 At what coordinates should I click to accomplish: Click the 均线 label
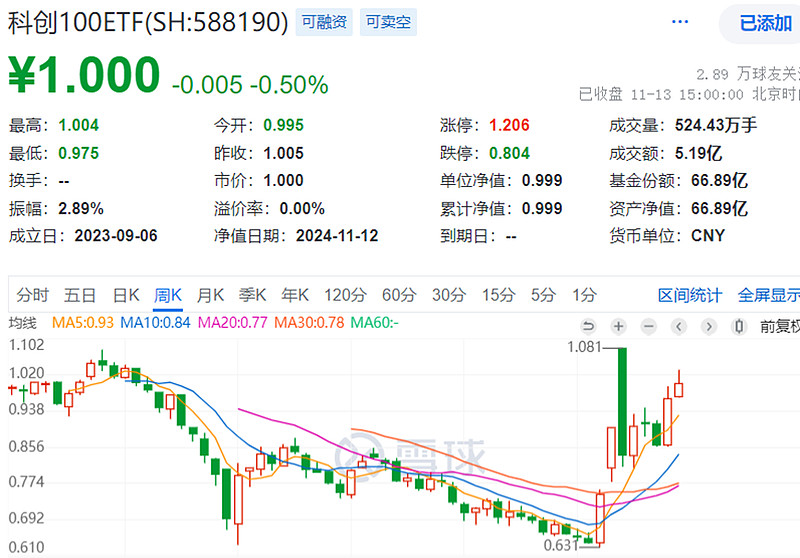coord(23,322)
